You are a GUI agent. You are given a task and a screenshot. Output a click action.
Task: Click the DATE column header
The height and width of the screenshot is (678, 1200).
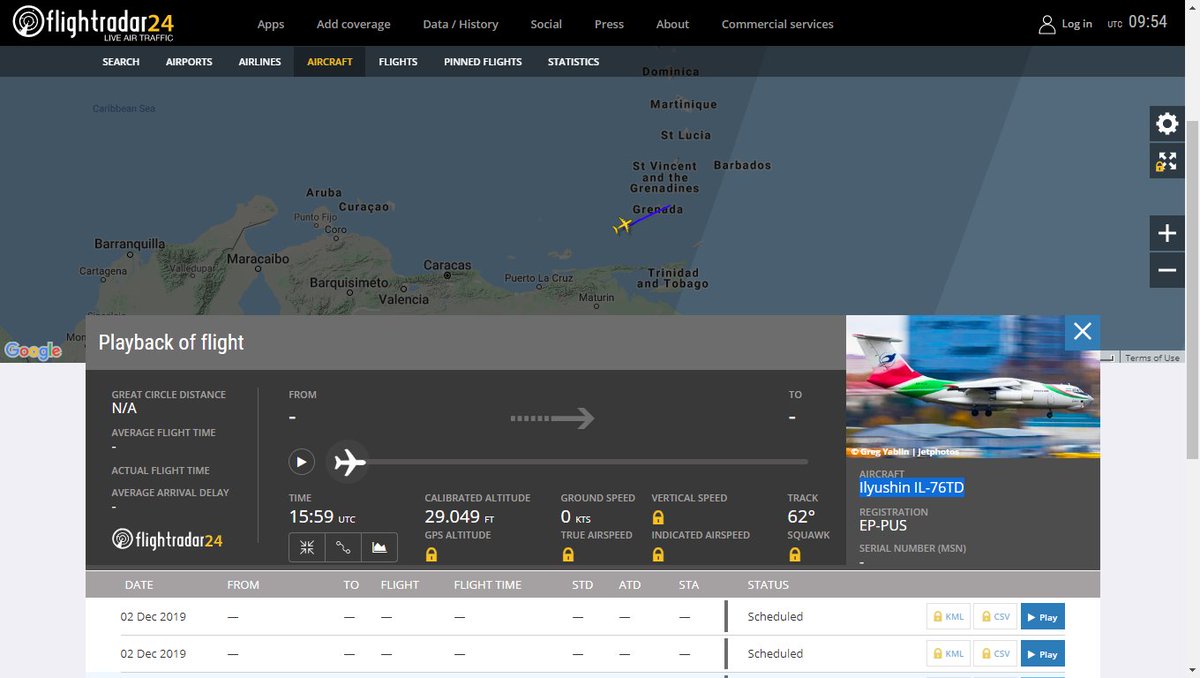[x=139, y=585]
